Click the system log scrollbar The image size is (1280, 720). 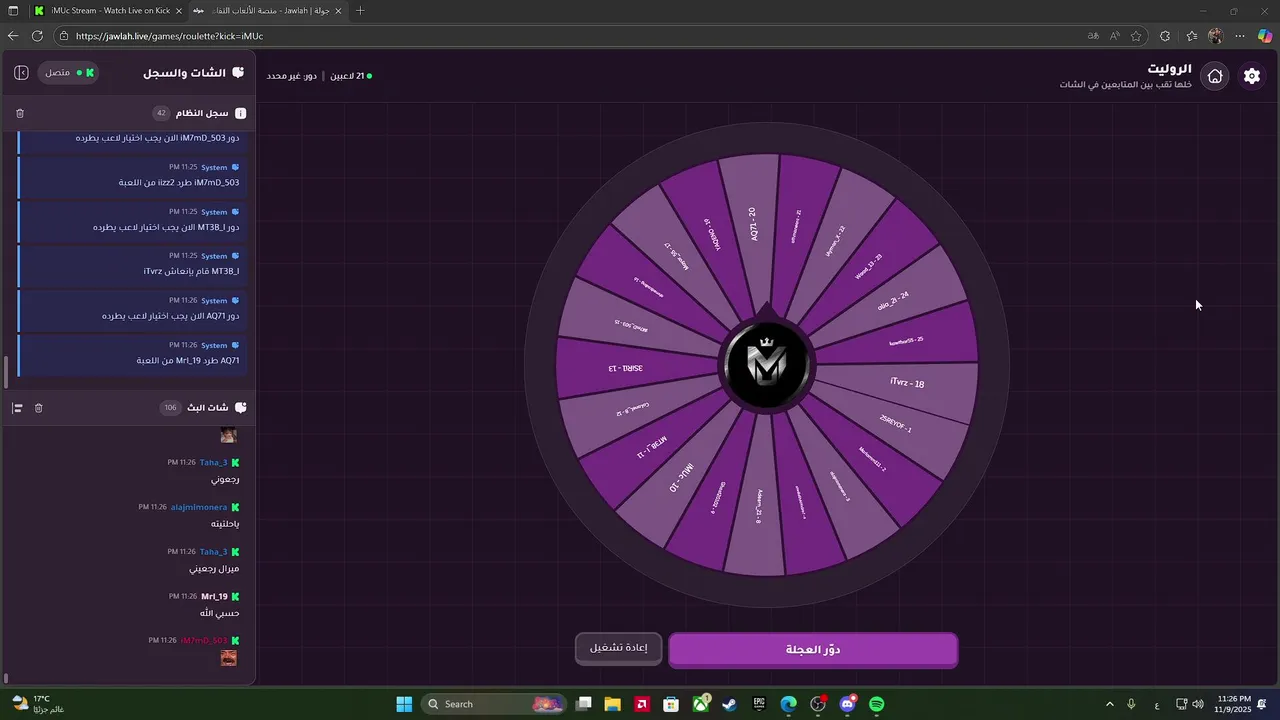coord(5,372)
